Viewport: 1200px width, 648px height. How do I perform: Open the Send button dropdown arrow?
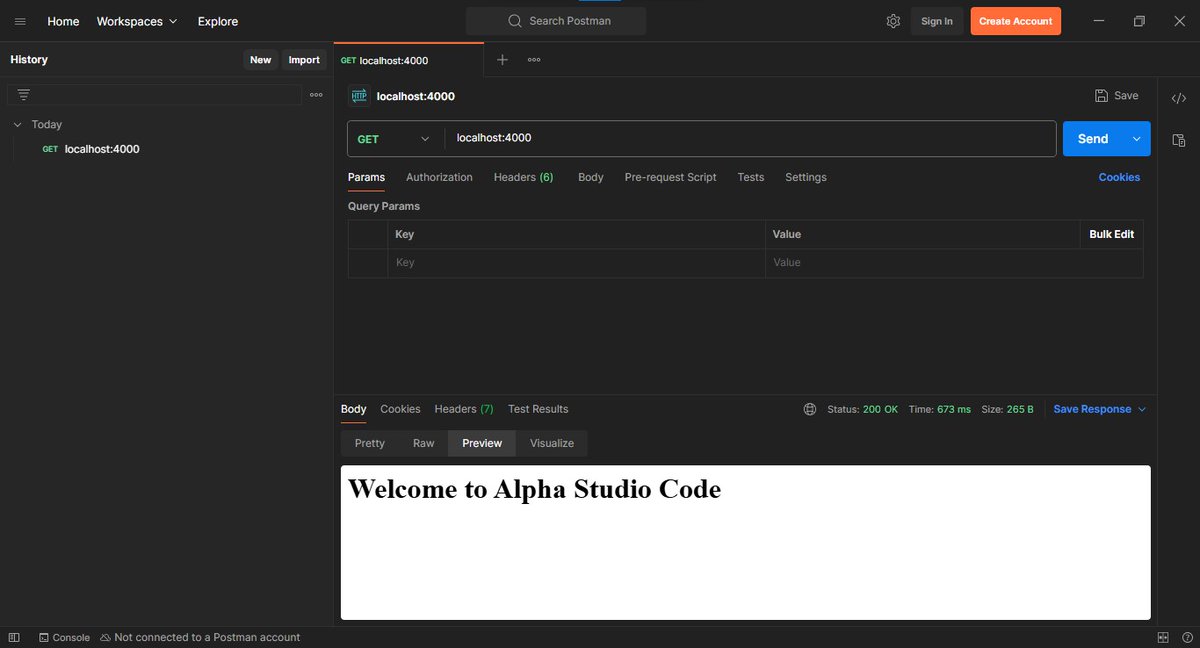coord(1137,139)
